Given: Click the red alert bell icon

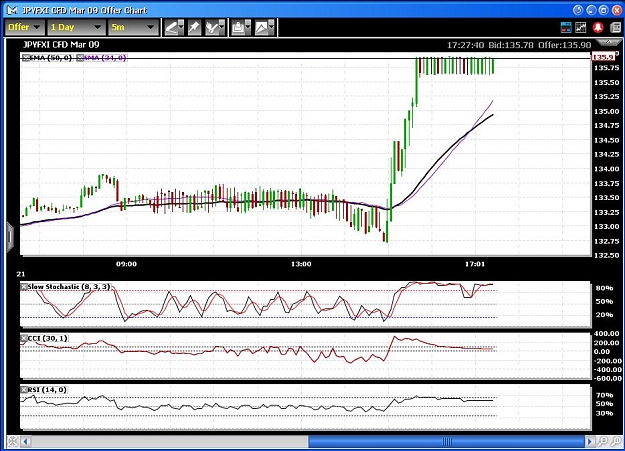Looking at the screenshot, I should click(x=598, y=27).
